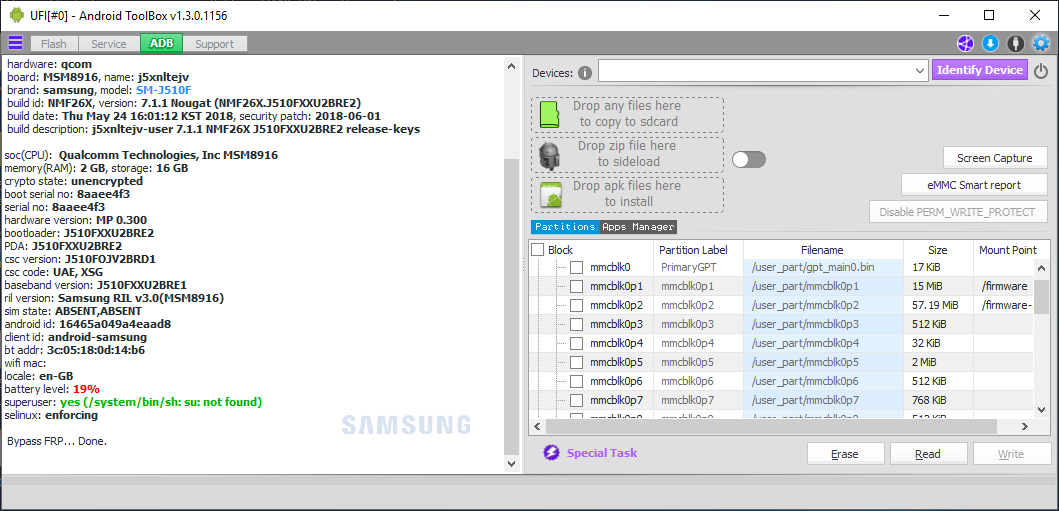Toggle the sideload switch
The image size is (1059, 511).
pyautogui.click(x=749, y=159)
